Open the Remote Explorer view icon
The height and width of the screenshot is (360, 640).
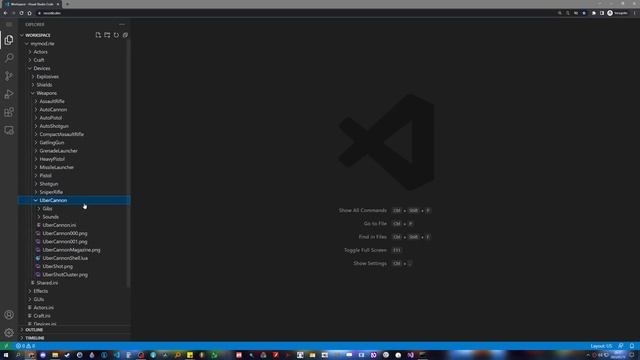[9, 130]
